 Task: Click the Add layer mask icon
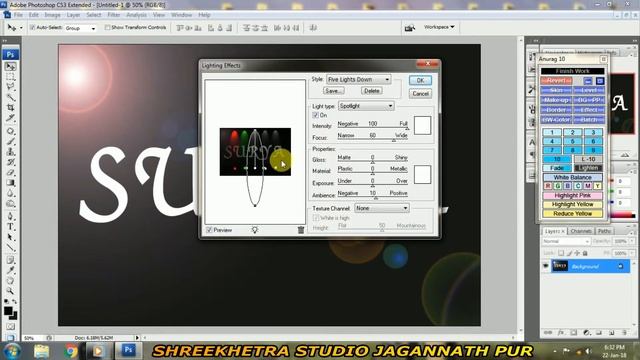click(x=573, y=333)
